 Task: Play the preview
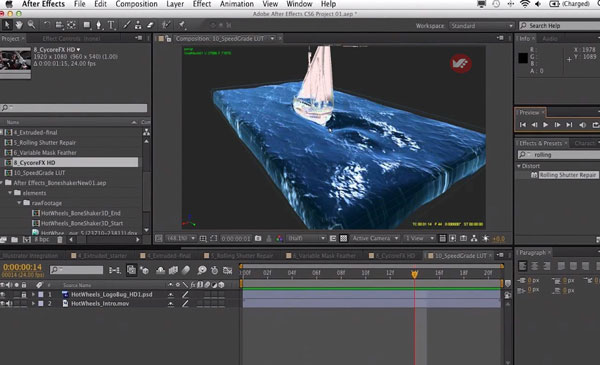coord(545,125)
